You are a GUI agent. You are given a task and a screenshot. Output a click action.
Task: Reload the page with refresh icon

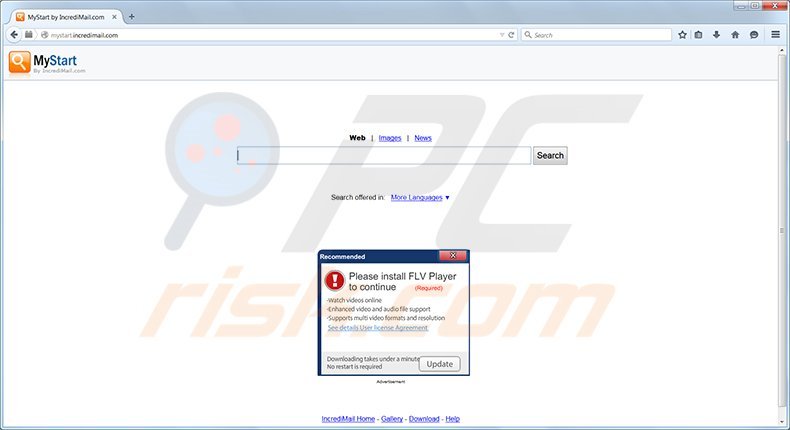[x=511, y=35]
